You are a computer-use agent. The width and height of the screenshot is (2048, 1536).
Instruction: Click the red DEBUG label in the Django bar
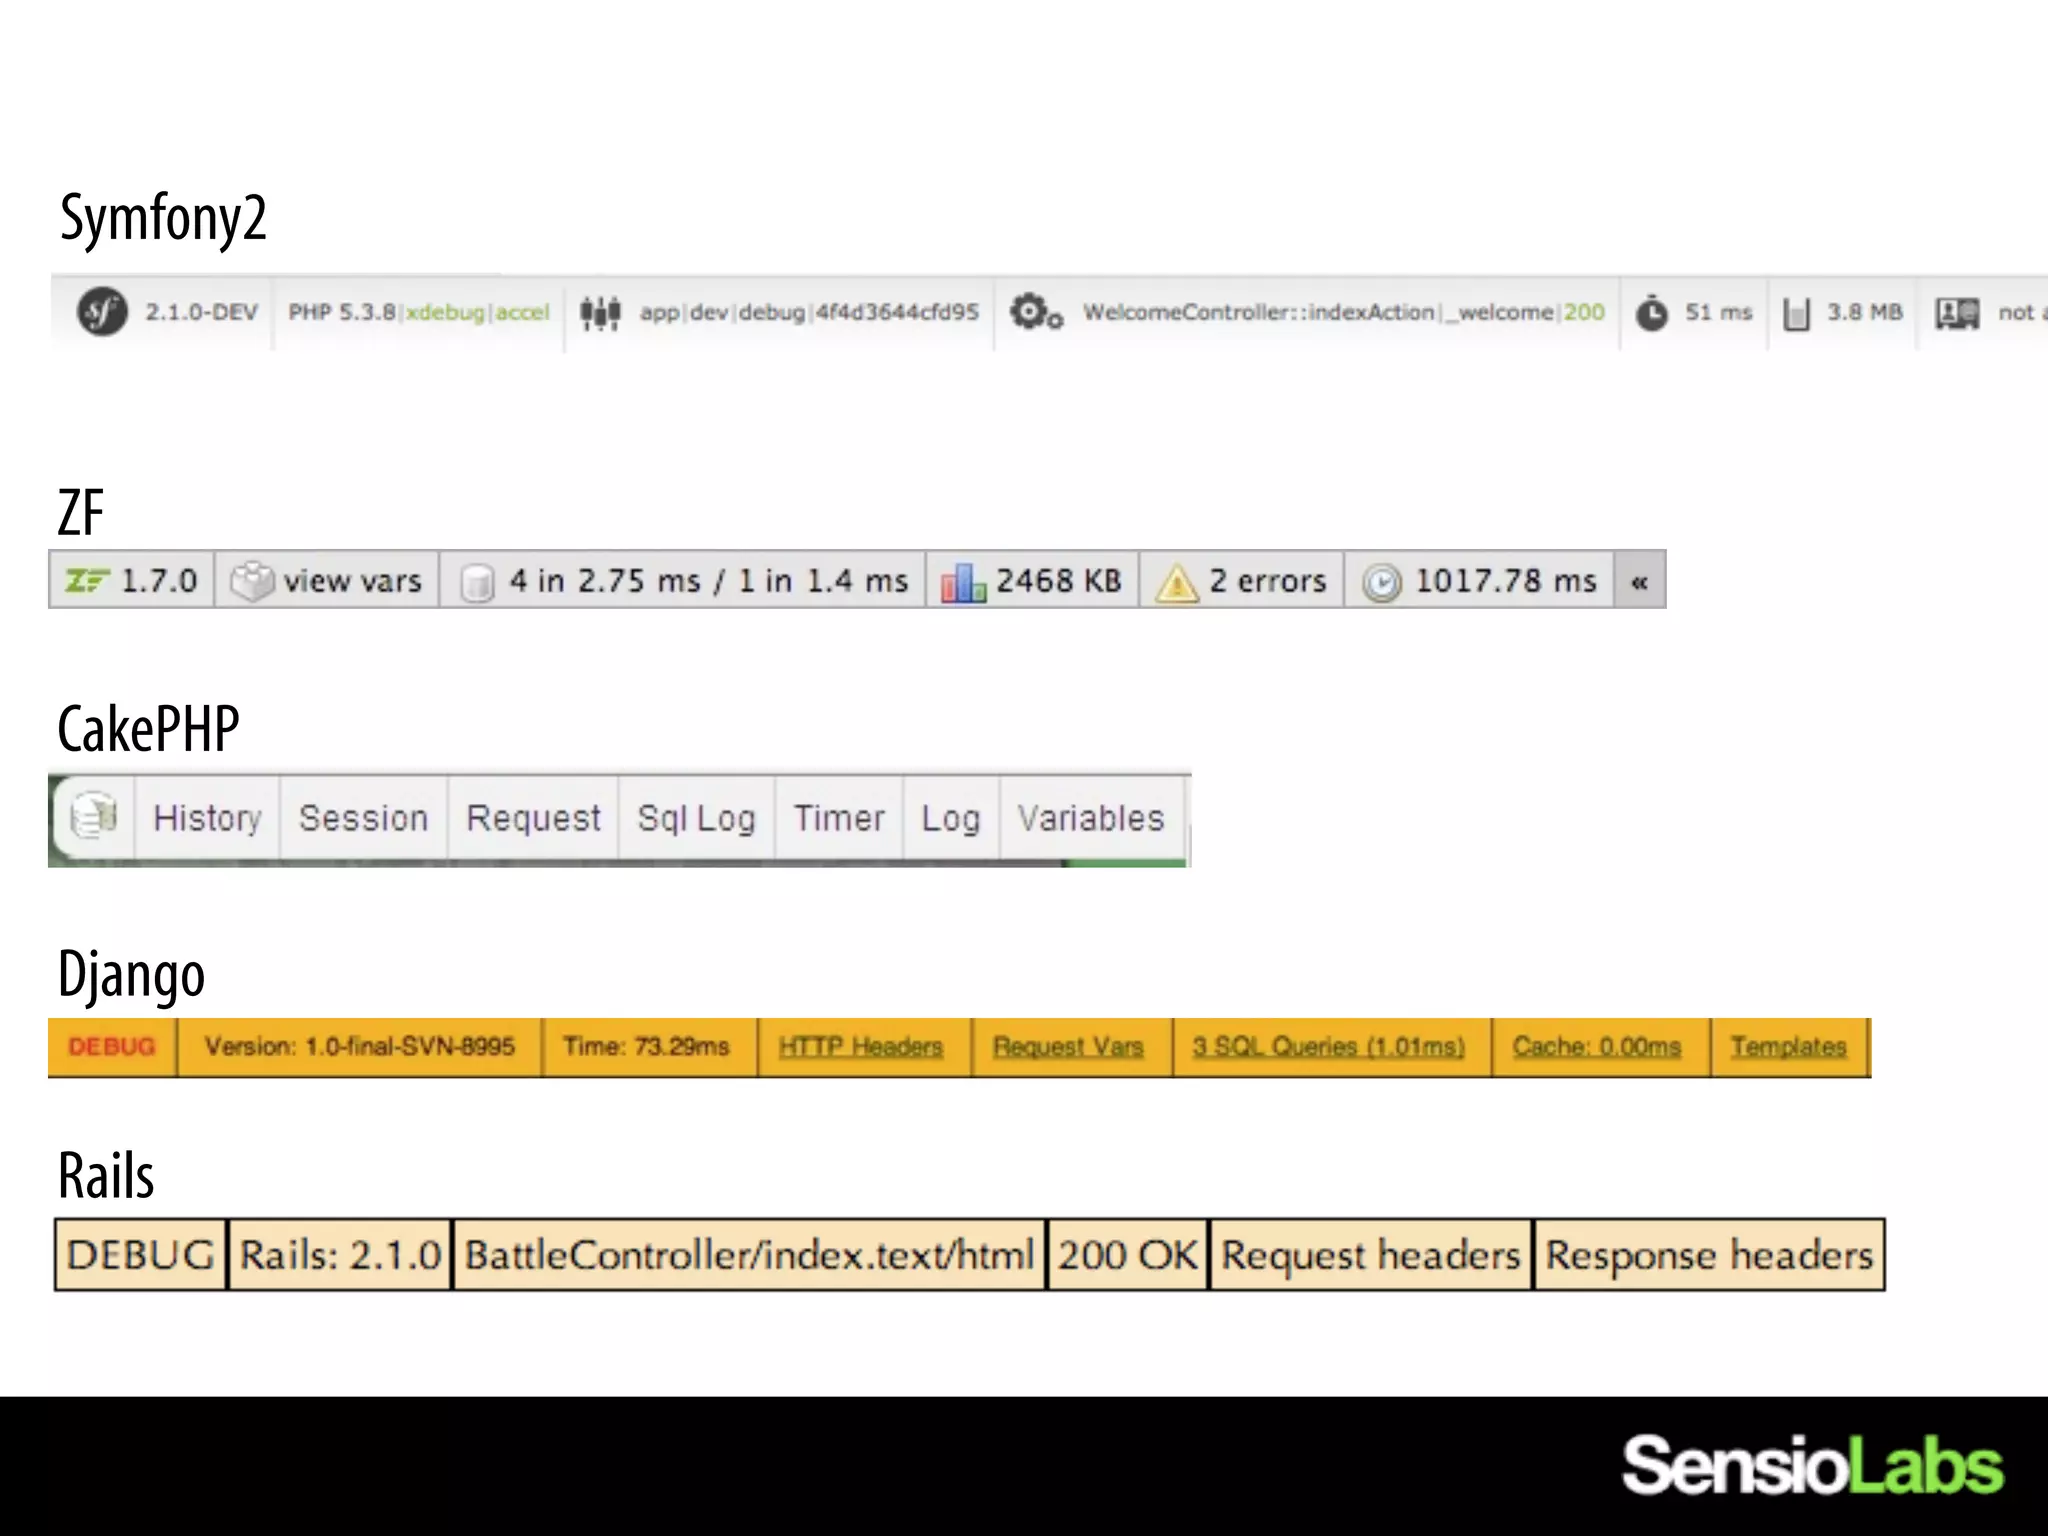[x=112, y=1047]
